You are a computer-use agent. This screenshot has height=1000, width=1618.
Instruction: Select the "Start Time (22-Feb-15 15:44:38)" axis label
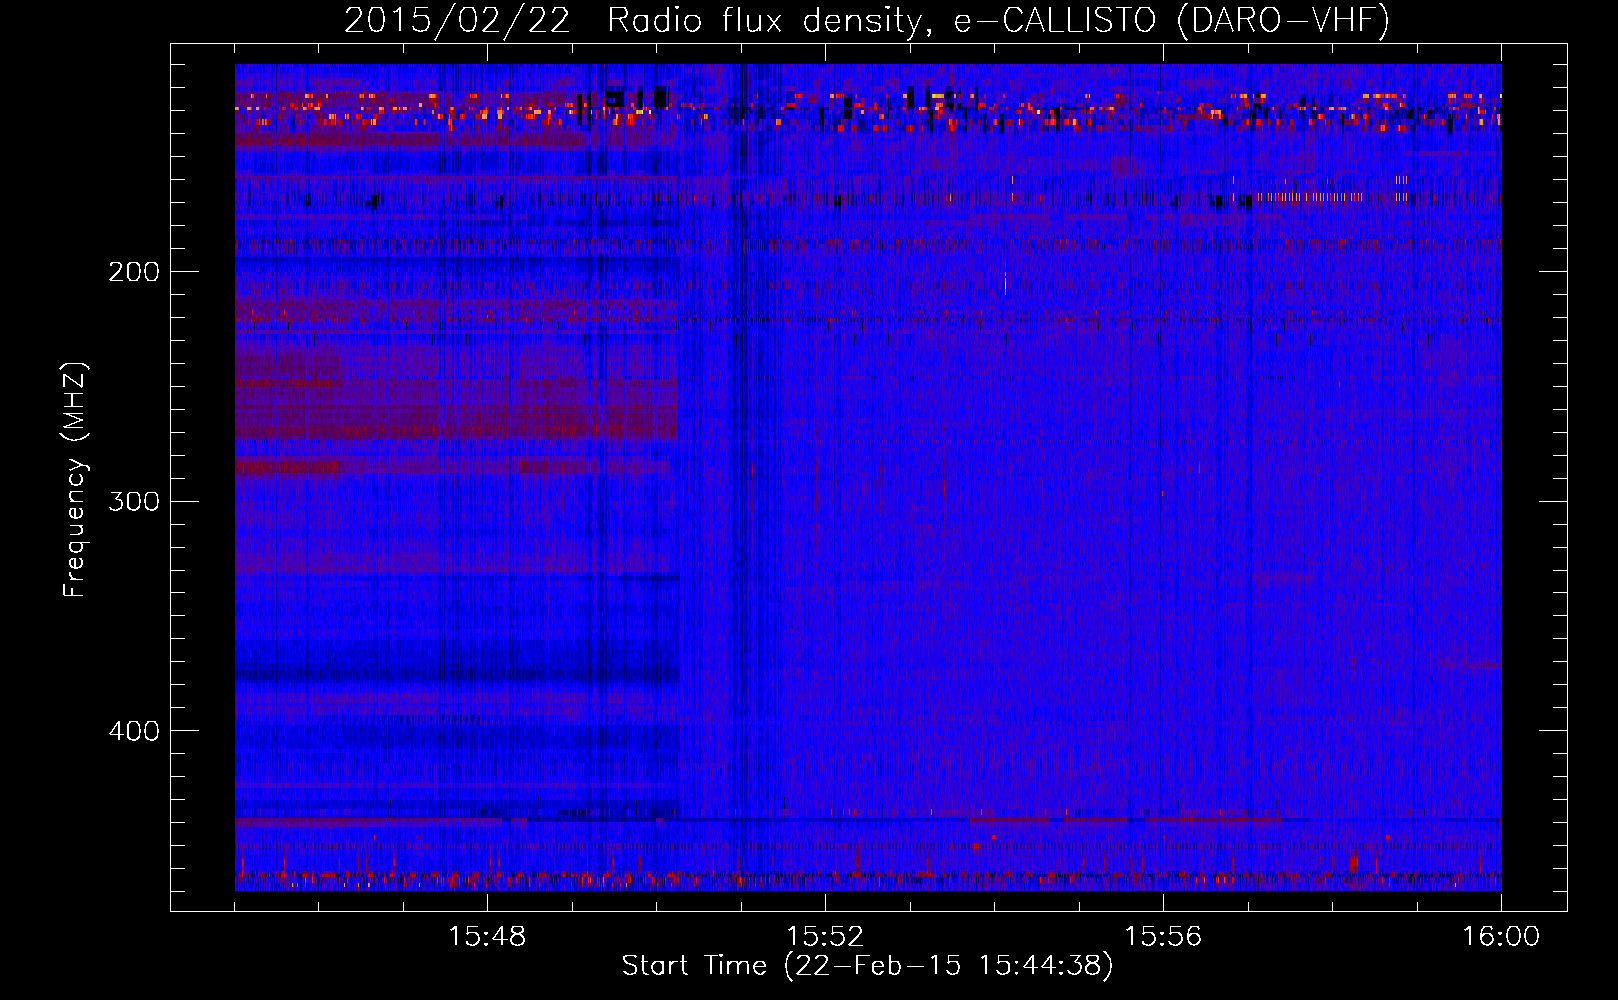pos(868,966)
